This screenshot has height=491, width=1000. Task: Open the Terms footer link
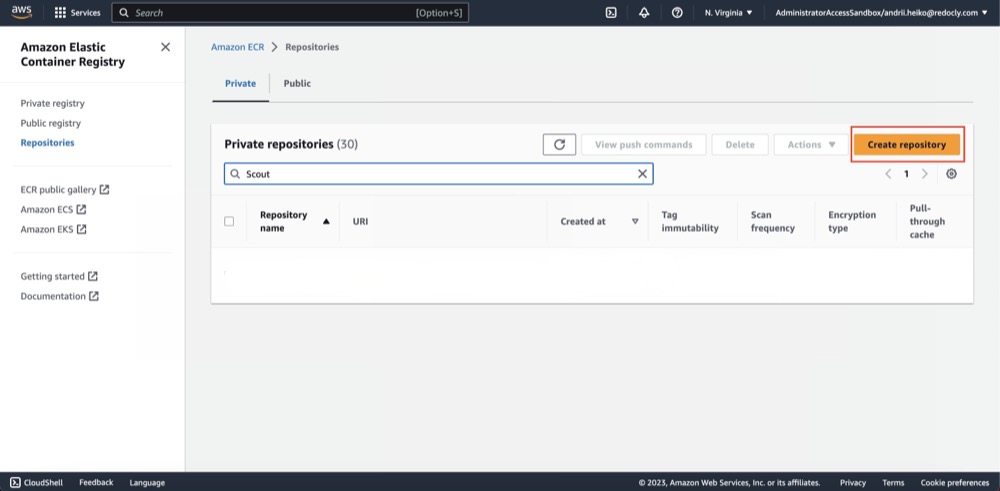tap(893, 483)
